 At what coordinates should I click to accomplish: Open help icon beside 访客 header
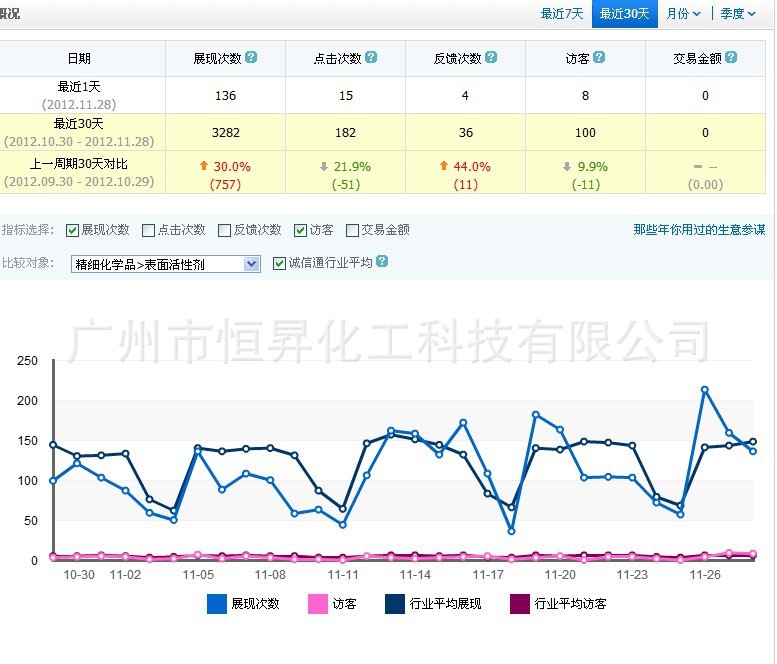click(599, 57)
